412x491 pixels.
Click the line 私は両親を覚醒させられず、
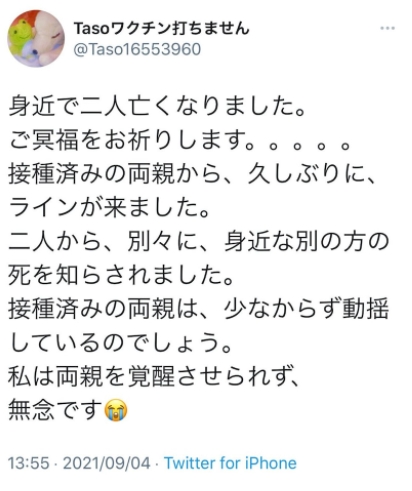tap(154, 377)
